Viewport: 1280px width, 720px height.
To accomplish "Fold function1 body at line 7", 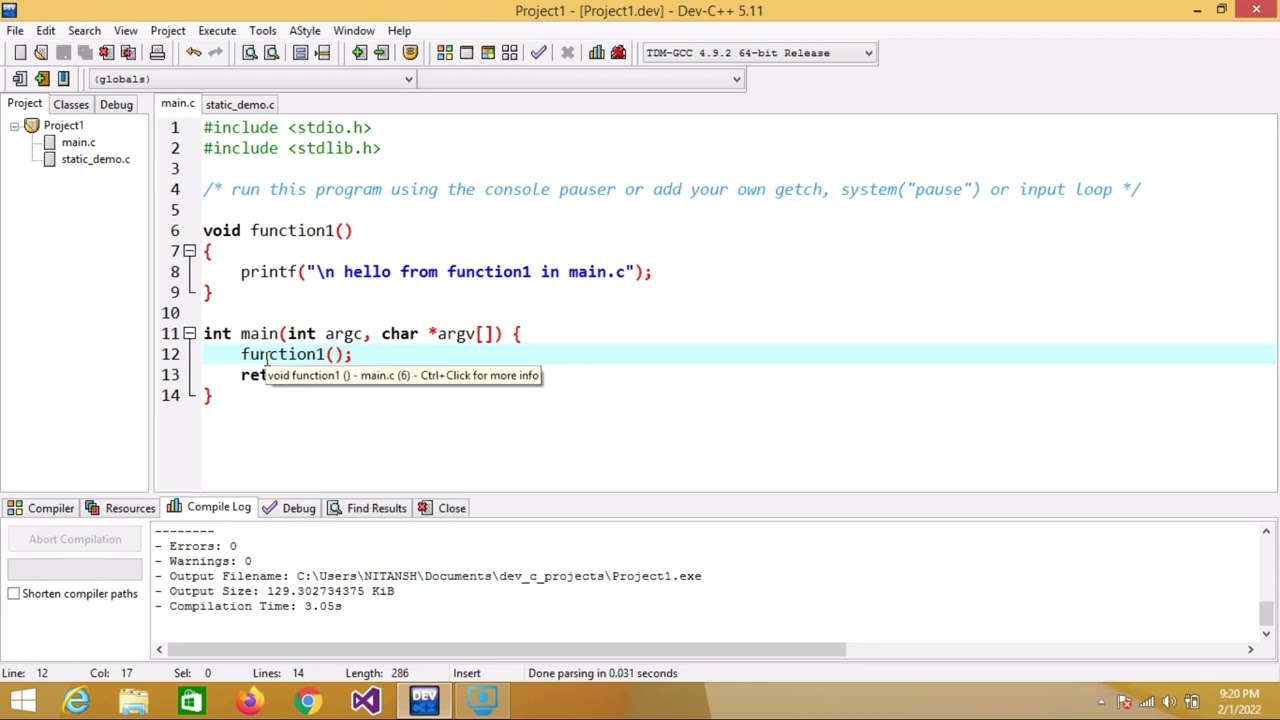I will coord(189,251).
